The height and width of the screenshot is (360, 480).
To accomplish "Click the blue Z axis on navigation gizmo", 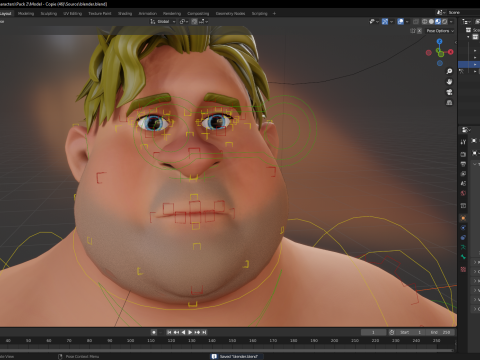I will coord(440,41).
